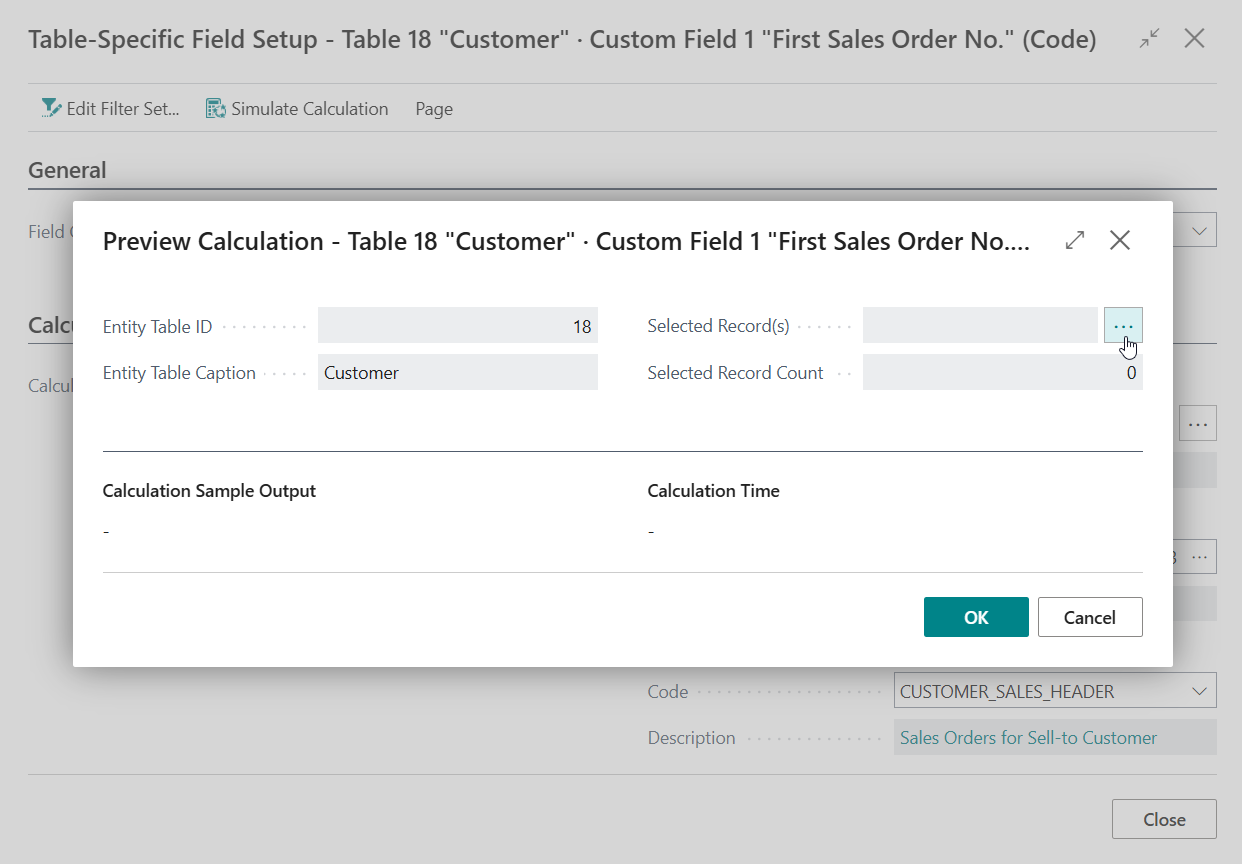The height and width of the screenshot is (864, 1242).
Task: Expand the Preview Calculation dialog to full size
Action: coord(1075,241)
